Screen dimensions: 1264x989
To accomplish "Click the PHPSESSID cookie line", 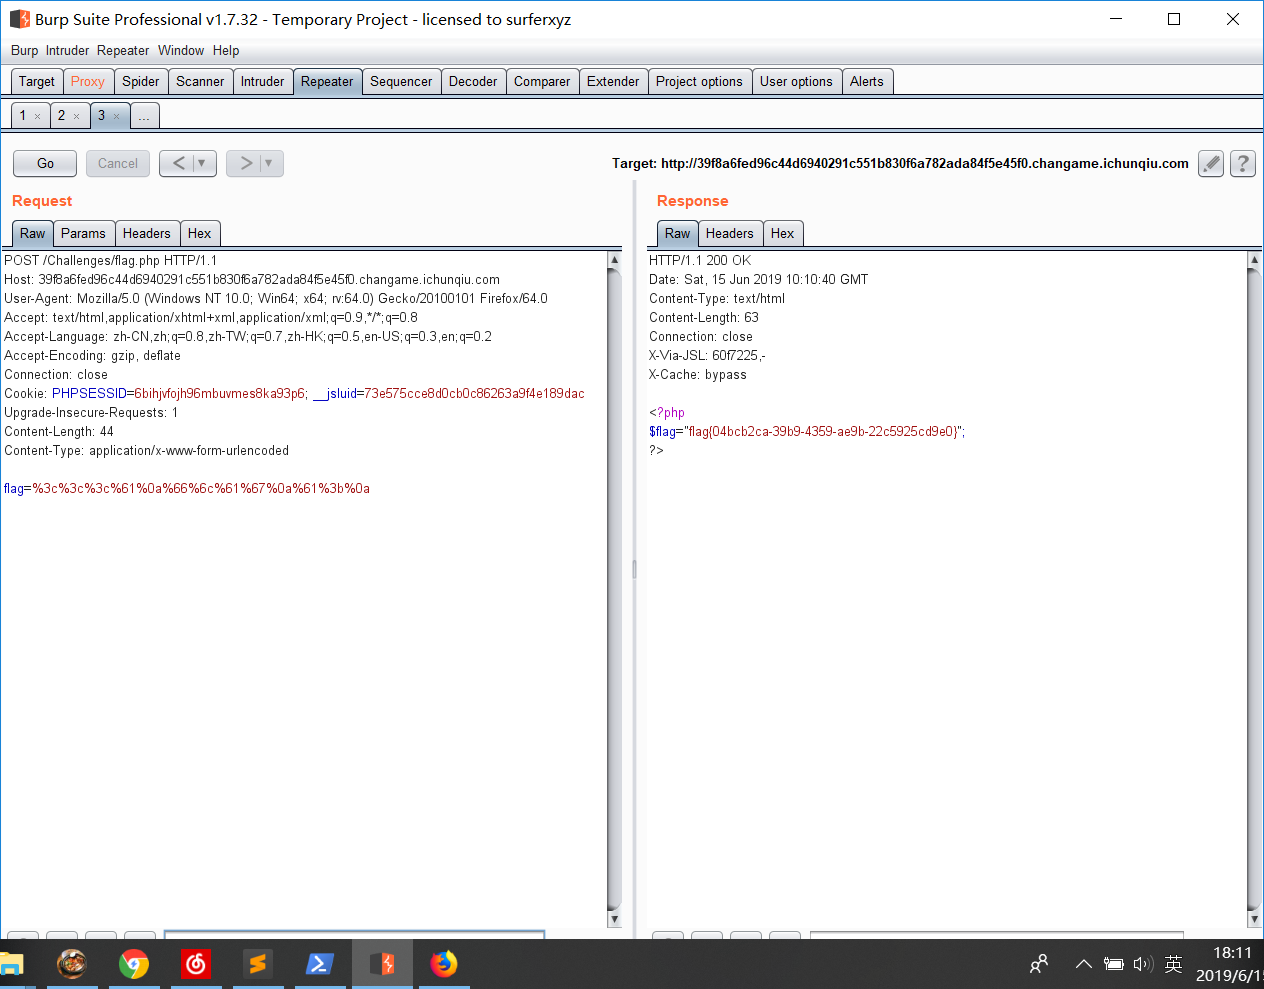I will 294,394.
